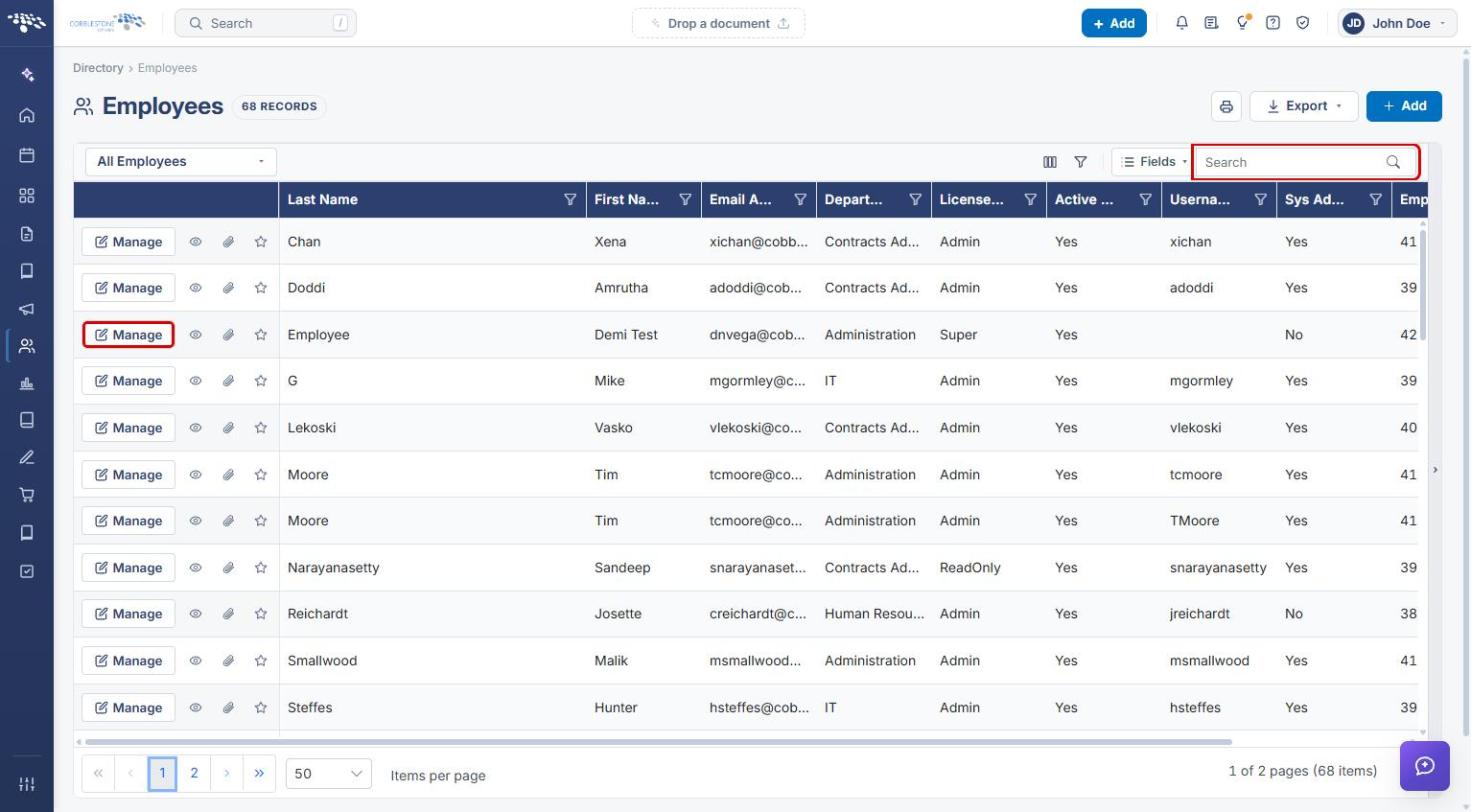Click the eye icon on Narayanasetty row
Viewport: 1471px width, 812px height.
click(x=196, y=568)
